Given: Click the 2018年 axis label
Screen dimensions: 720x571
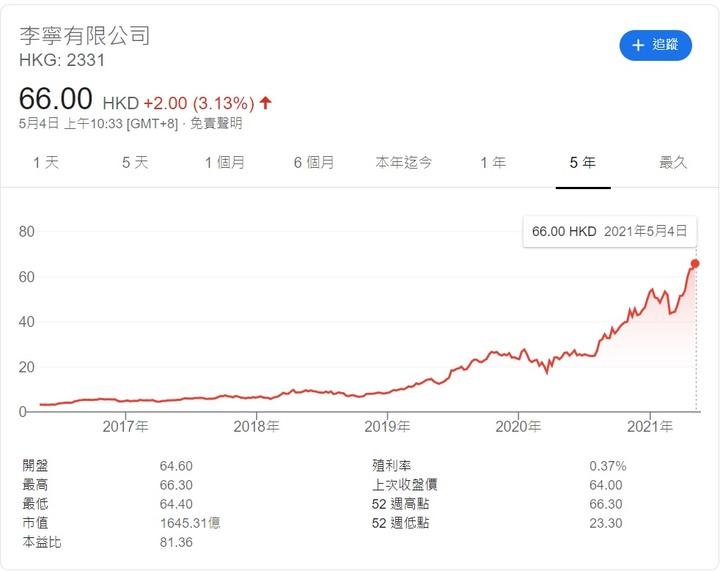Looking at the screenshot, I should (256, 426).
